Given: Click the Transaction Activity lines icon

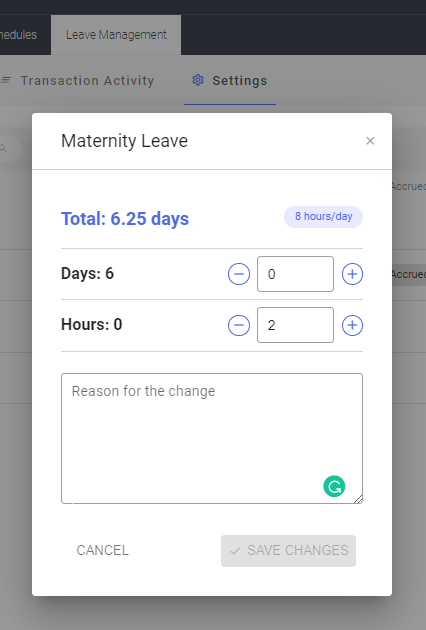Looking at the screenshot, I should (x=6, y=80).
